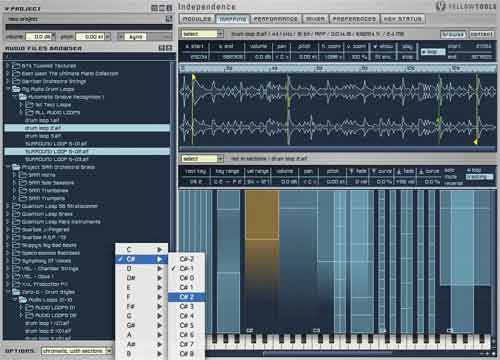
Task: Click the SAM Horns folder icon
Action: click(23, 175)
